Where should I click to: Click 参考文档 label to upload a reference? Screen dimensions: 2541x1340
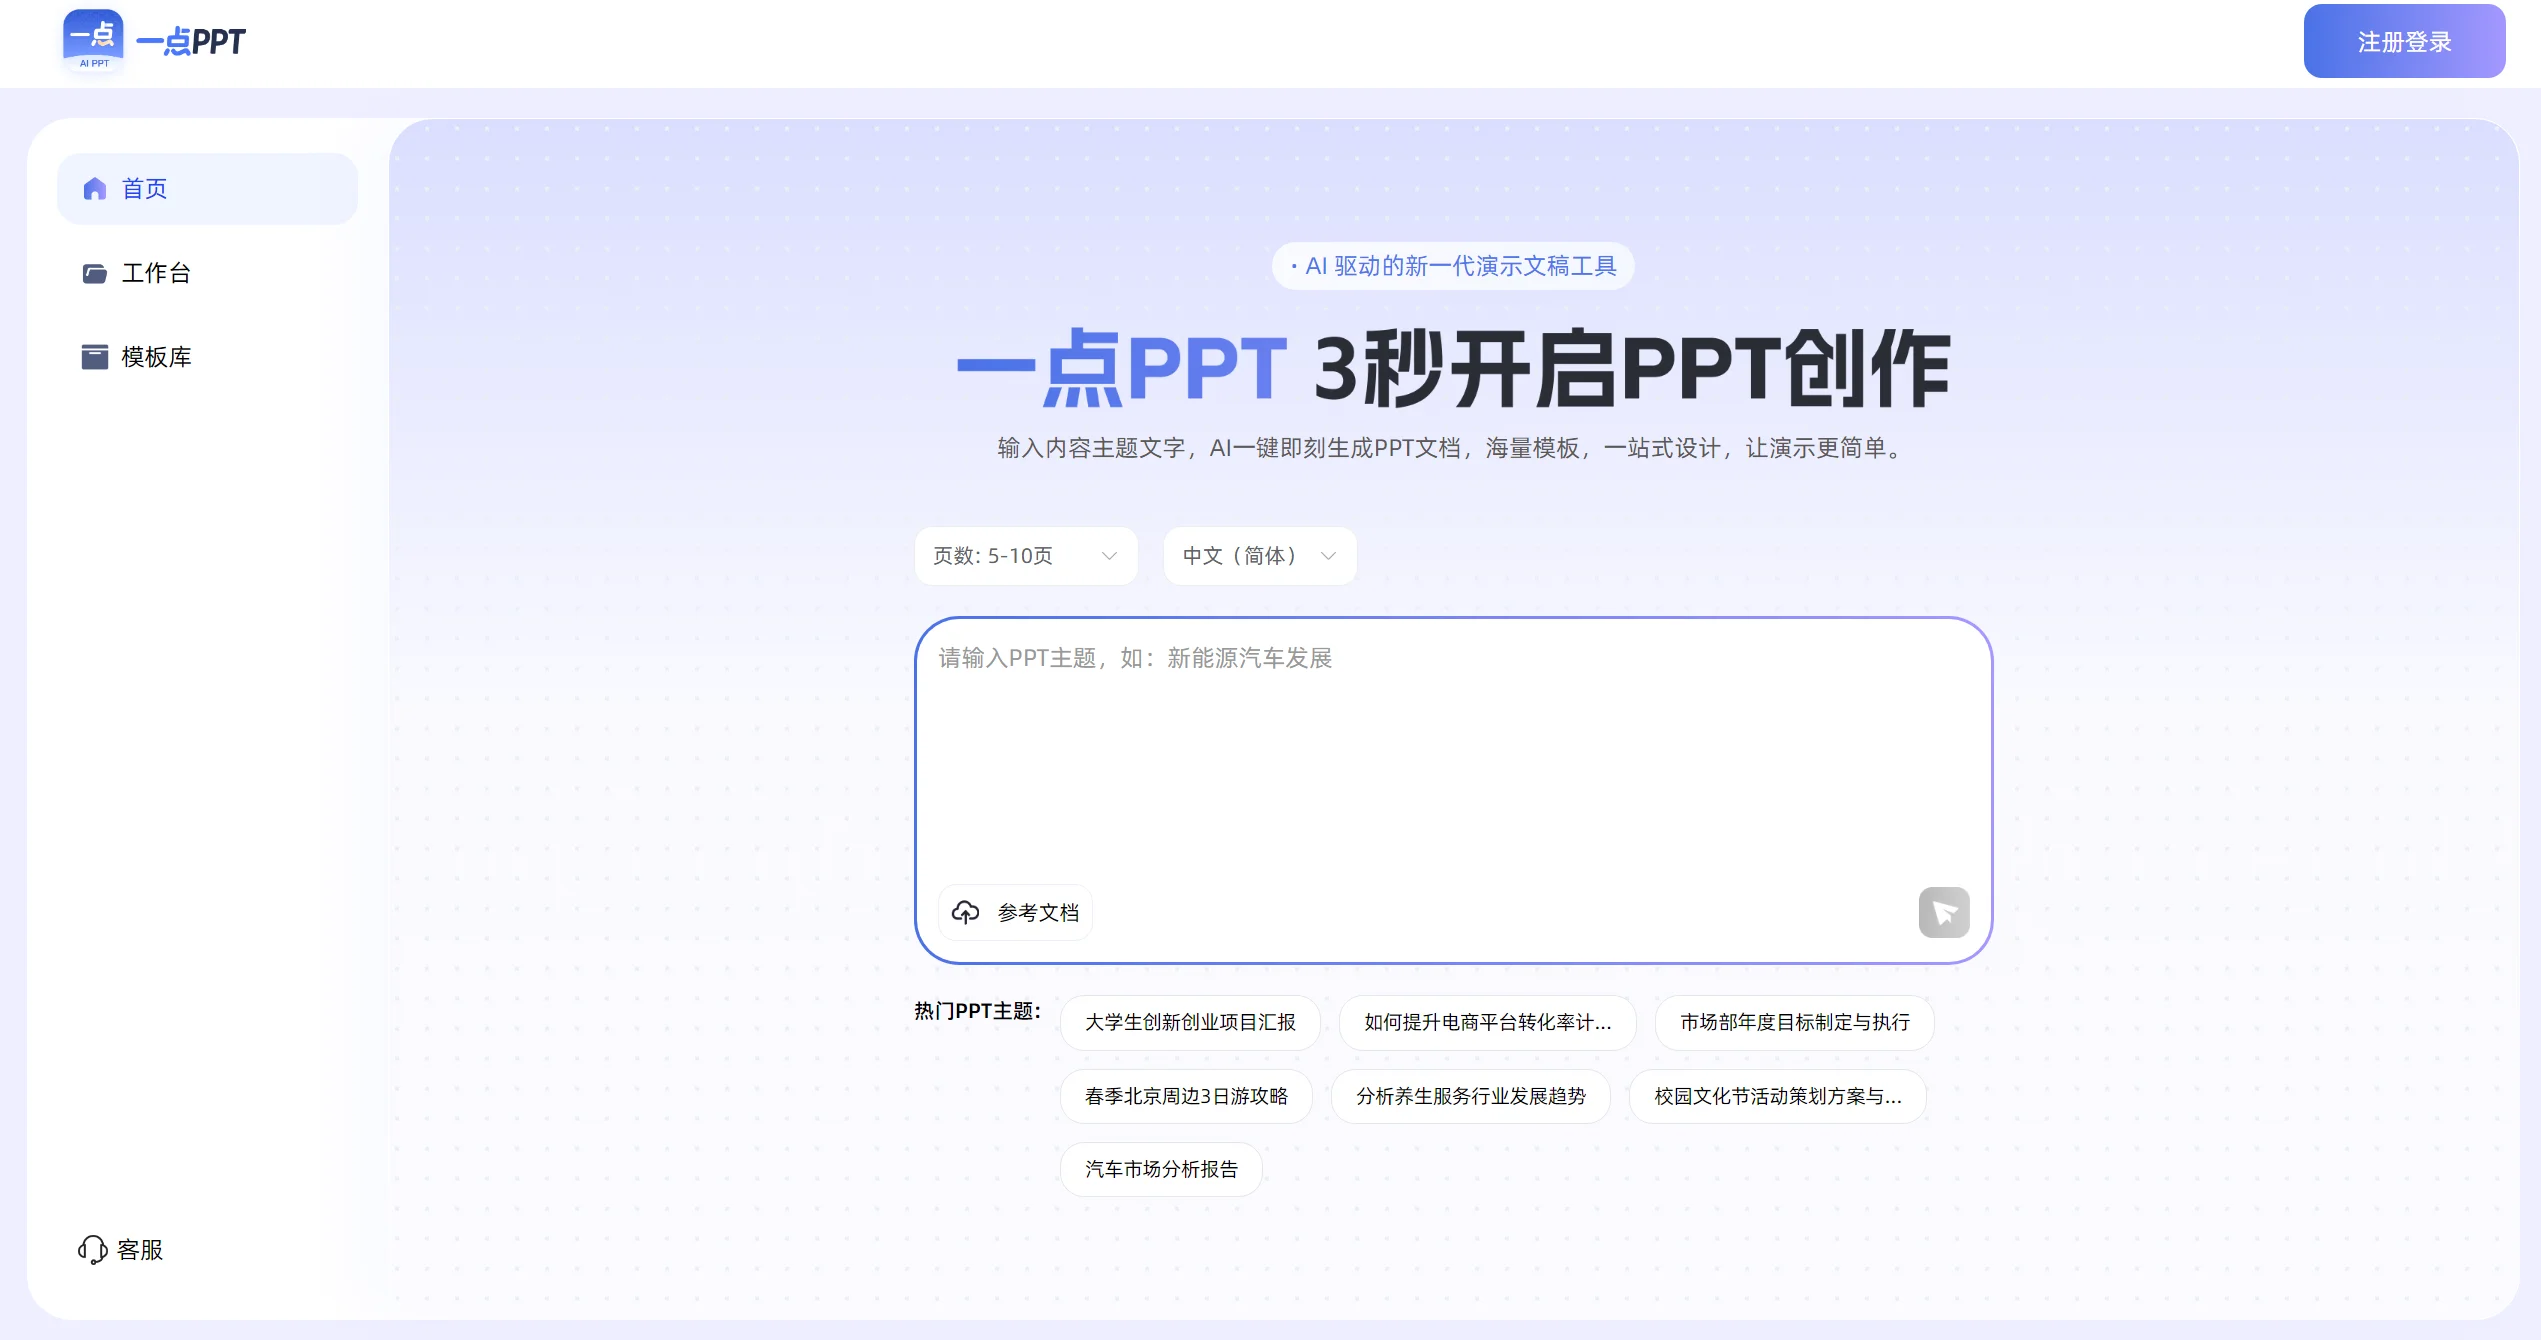[1038, 913]
